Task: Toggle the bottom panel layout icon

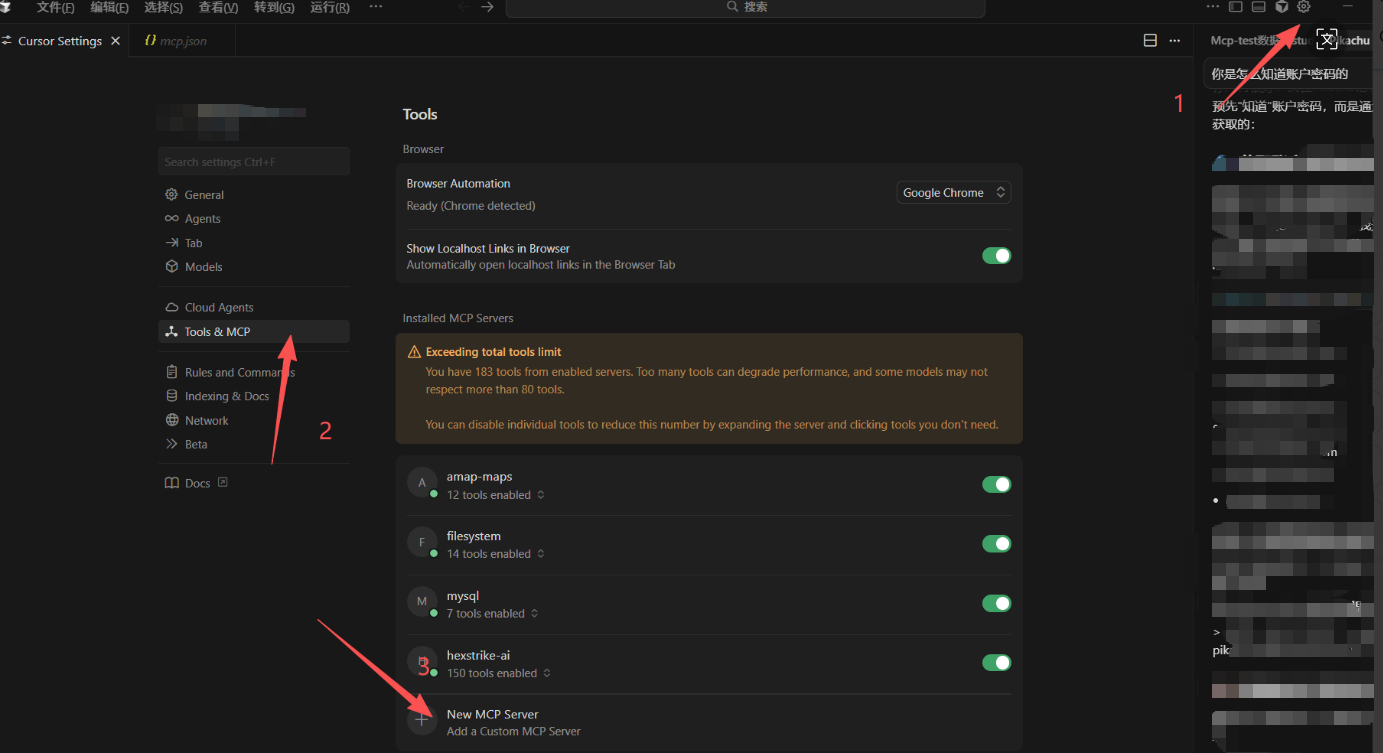Action: click(x=1259, y=7)
